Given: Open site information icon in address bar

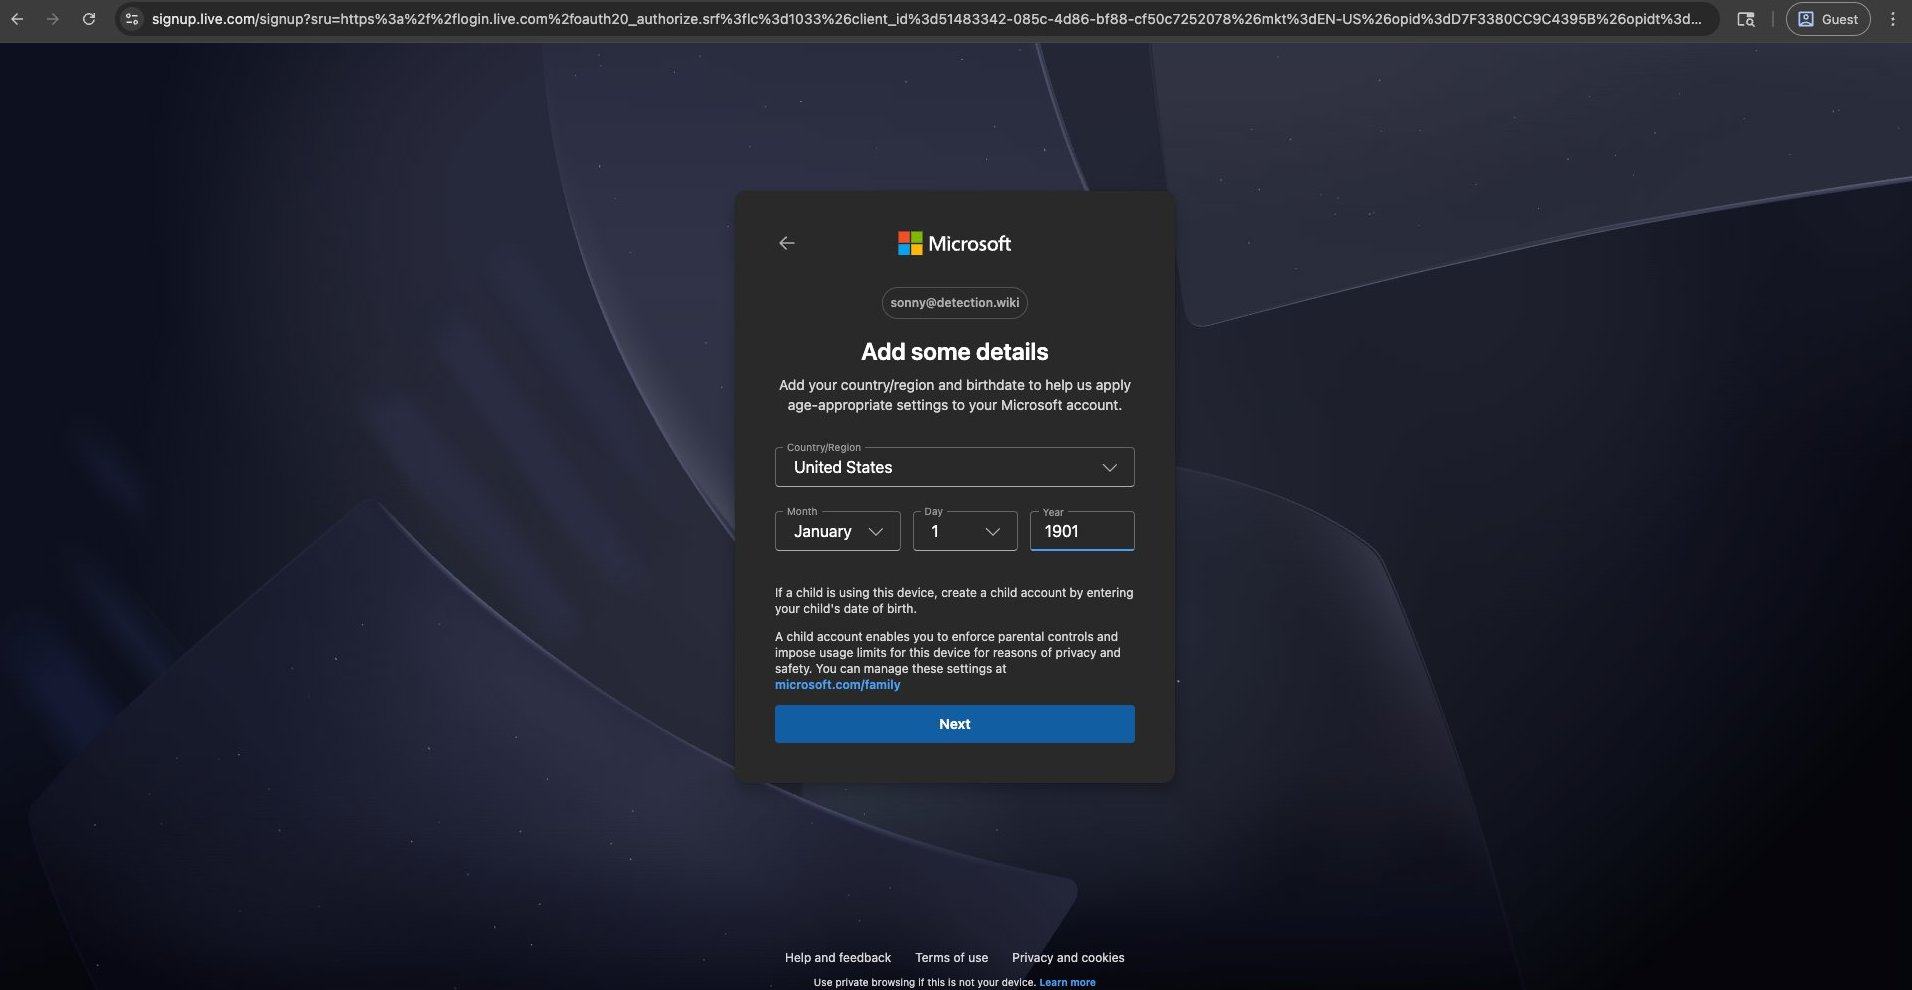Looking at the screenshot, I should click(131, 19).
